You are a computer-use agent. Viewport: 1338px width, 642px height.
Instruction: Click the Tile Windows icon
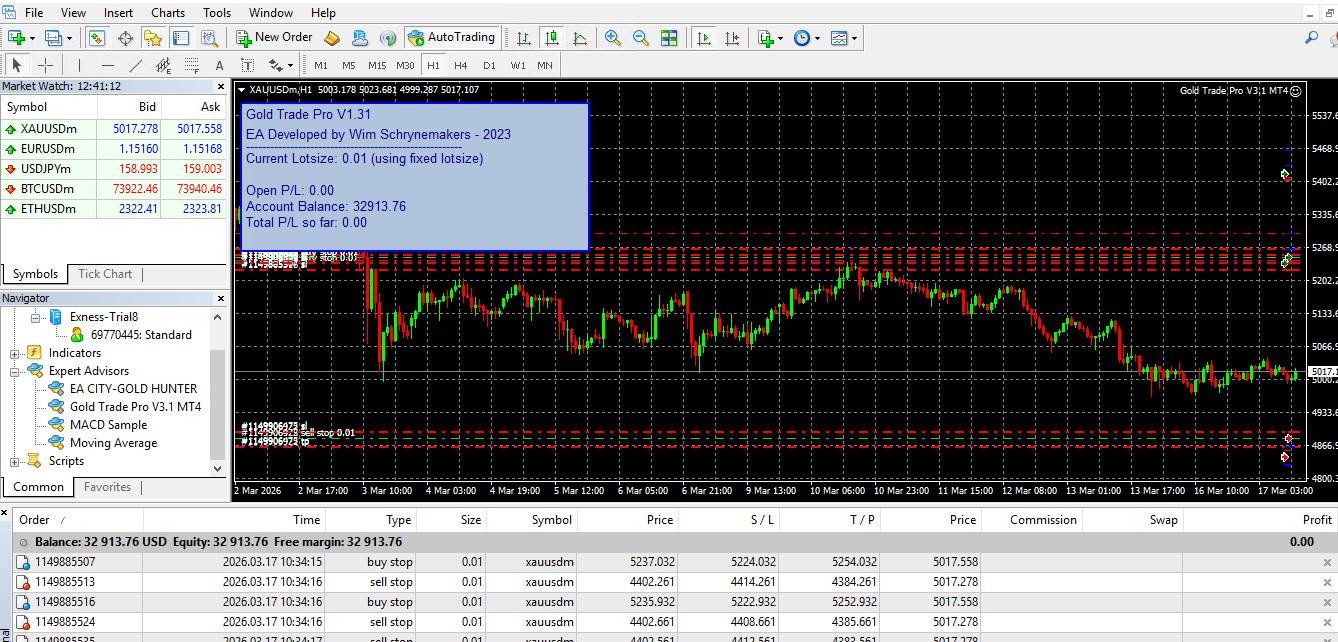[669, 38]
